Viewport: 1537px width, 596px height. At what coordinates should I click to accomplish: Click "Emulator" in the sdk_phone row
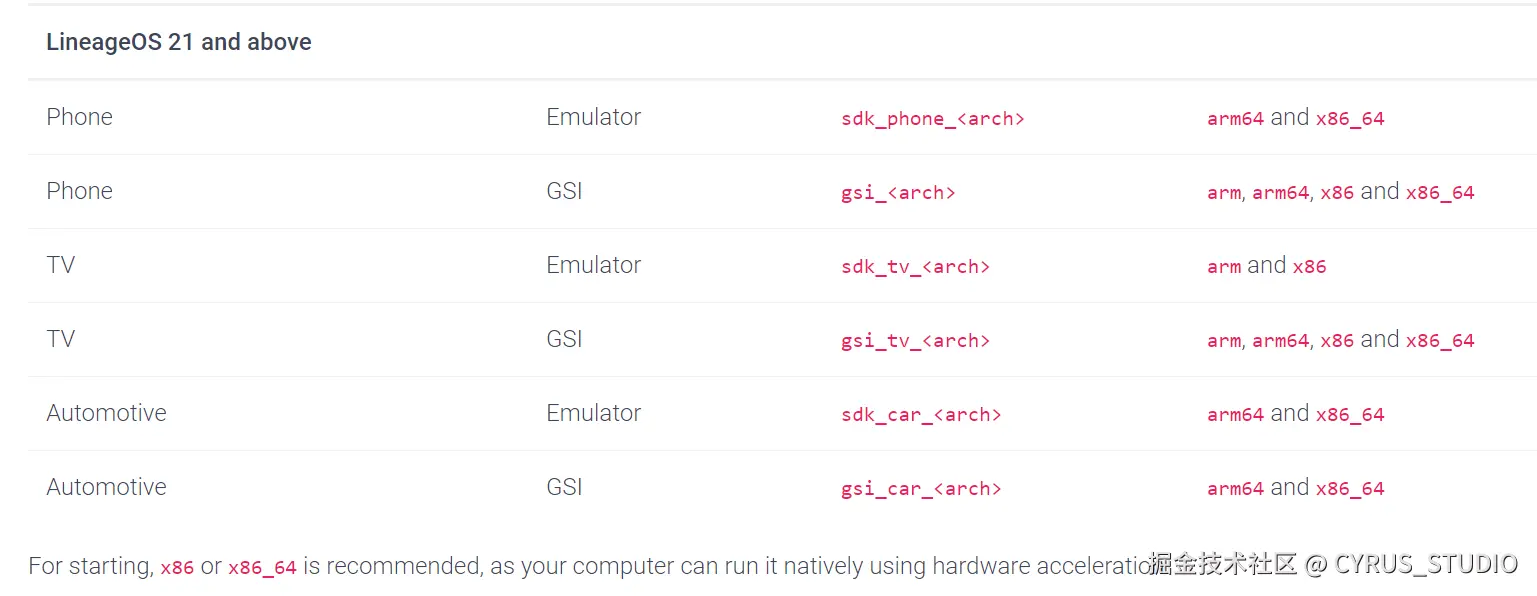point(593,117)
